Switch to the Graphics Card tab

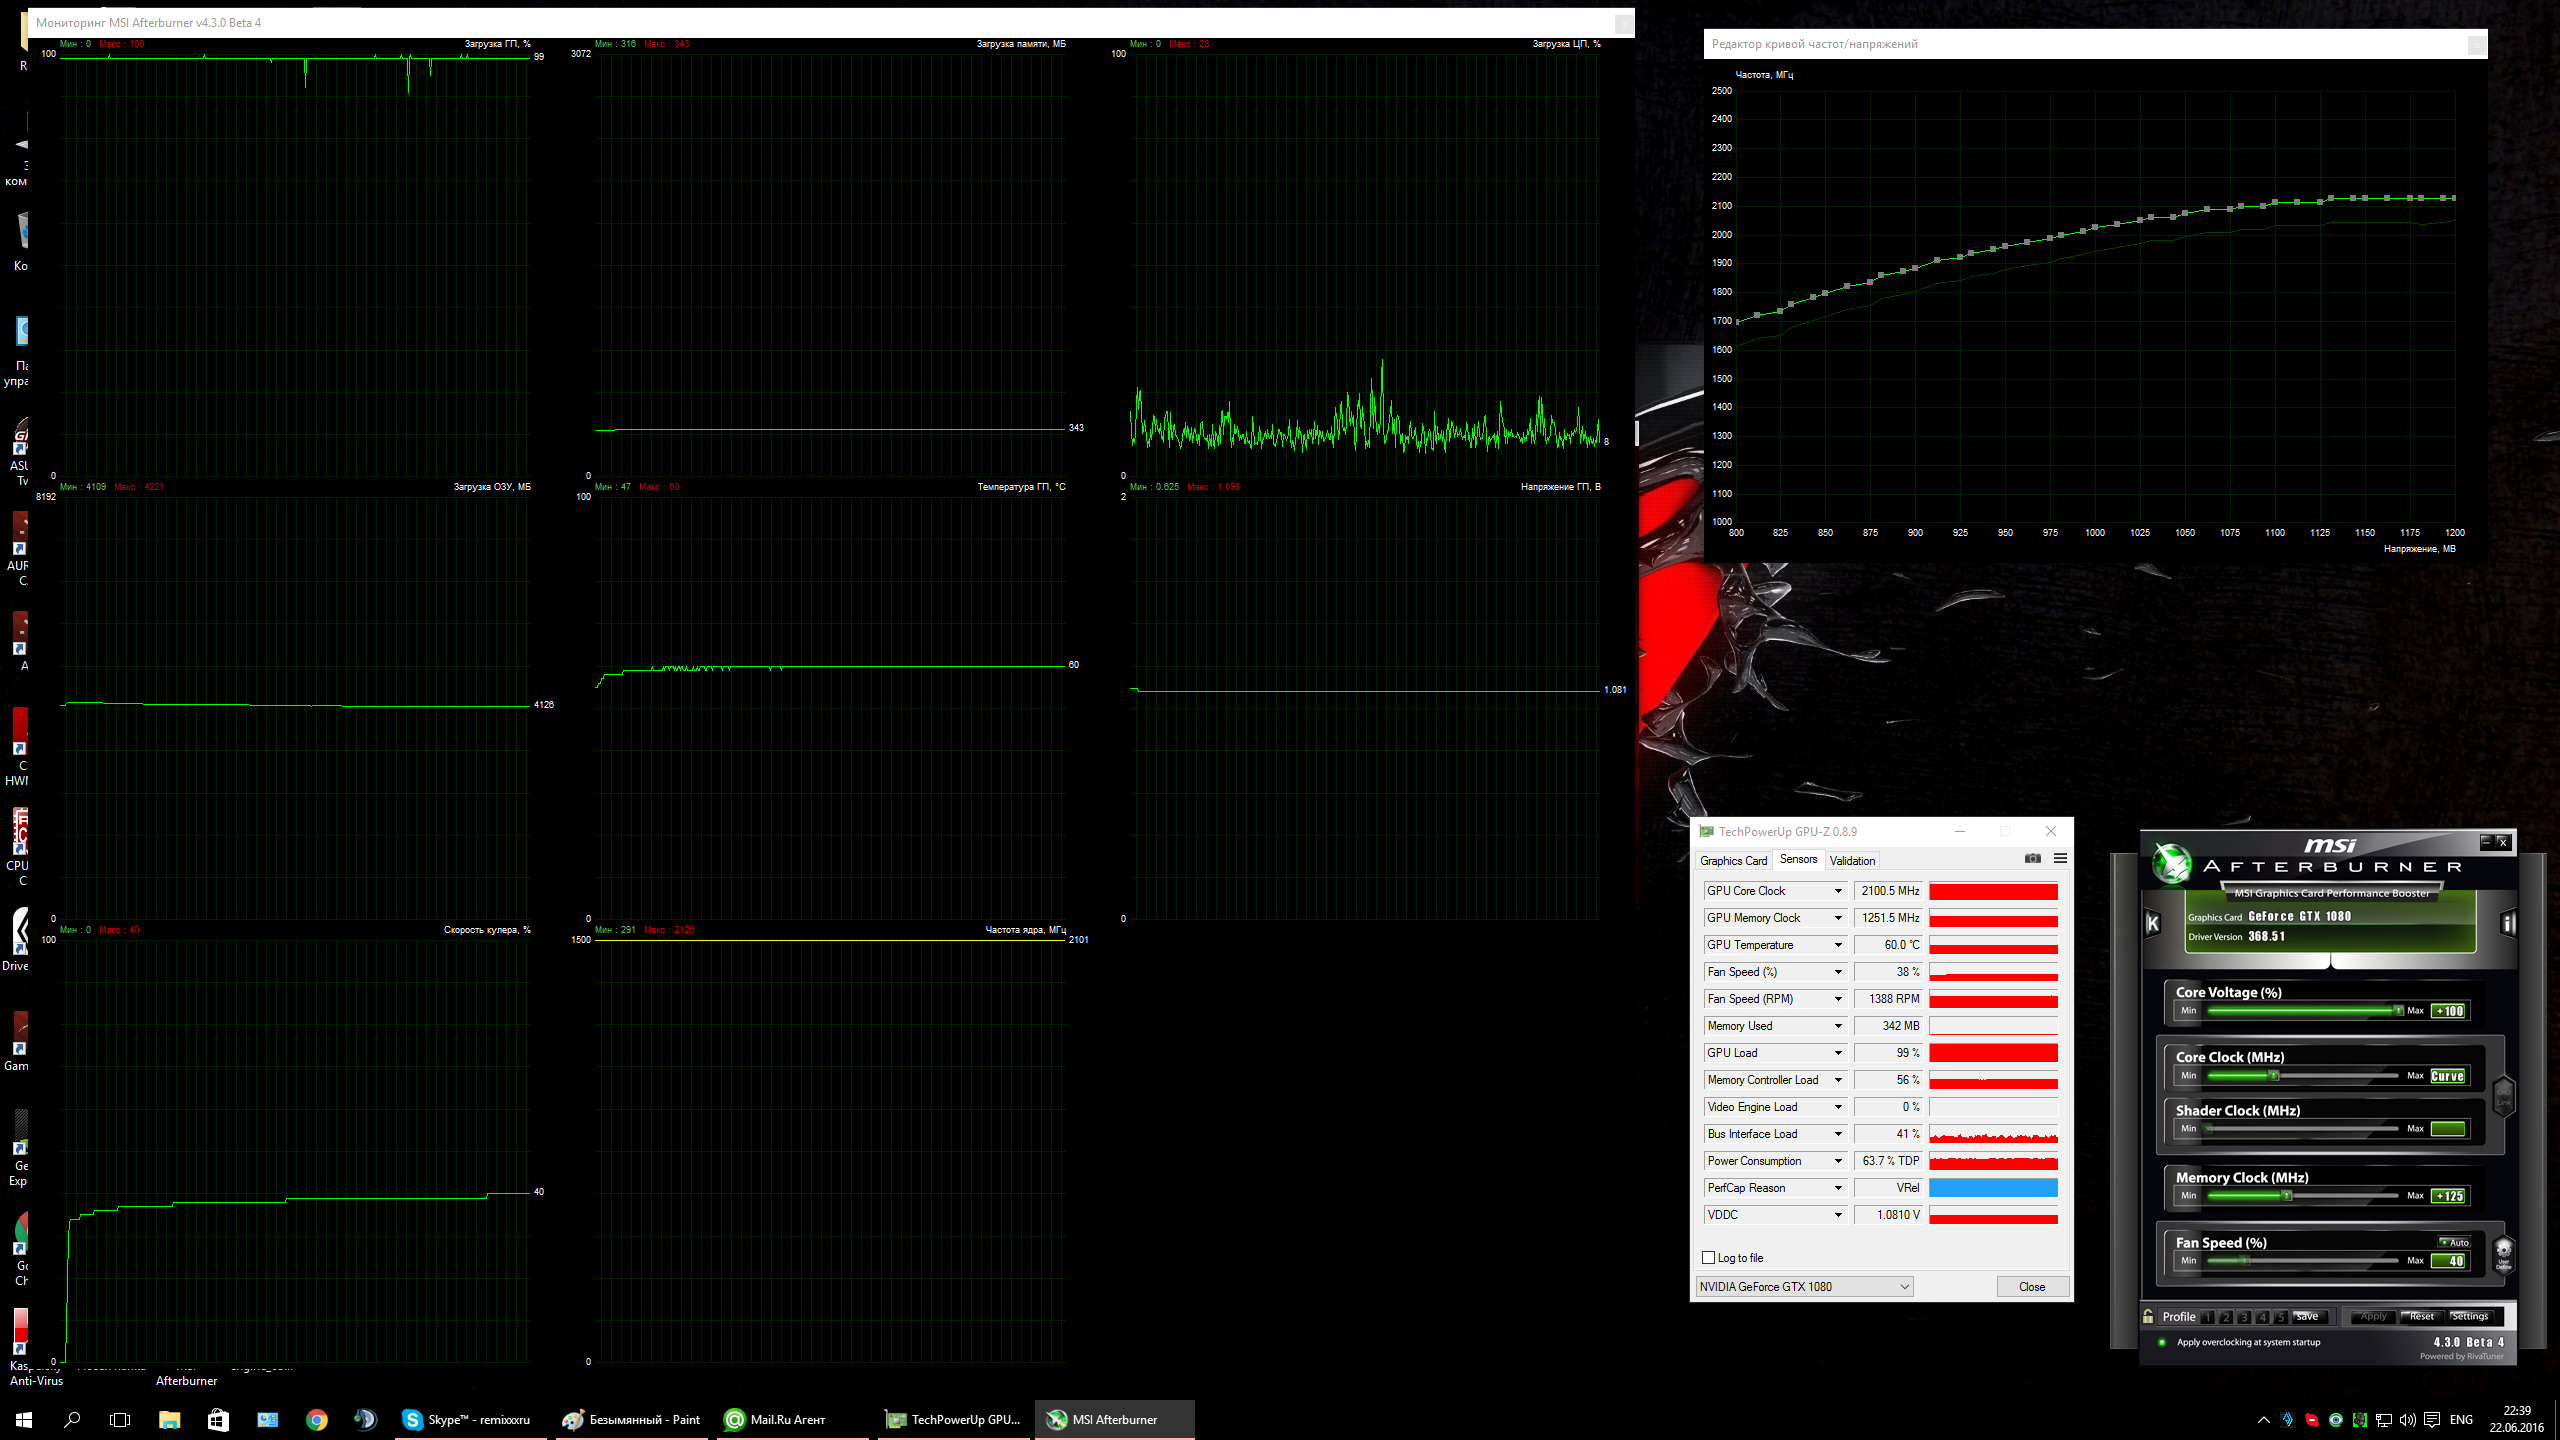point(1733,860)
